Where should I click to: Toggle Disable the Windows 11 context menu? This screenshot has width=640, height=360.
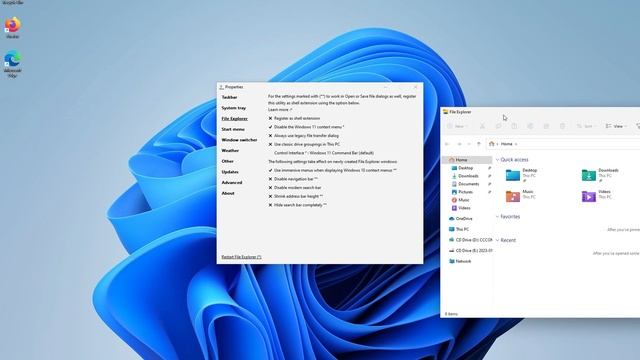(306, 127)
